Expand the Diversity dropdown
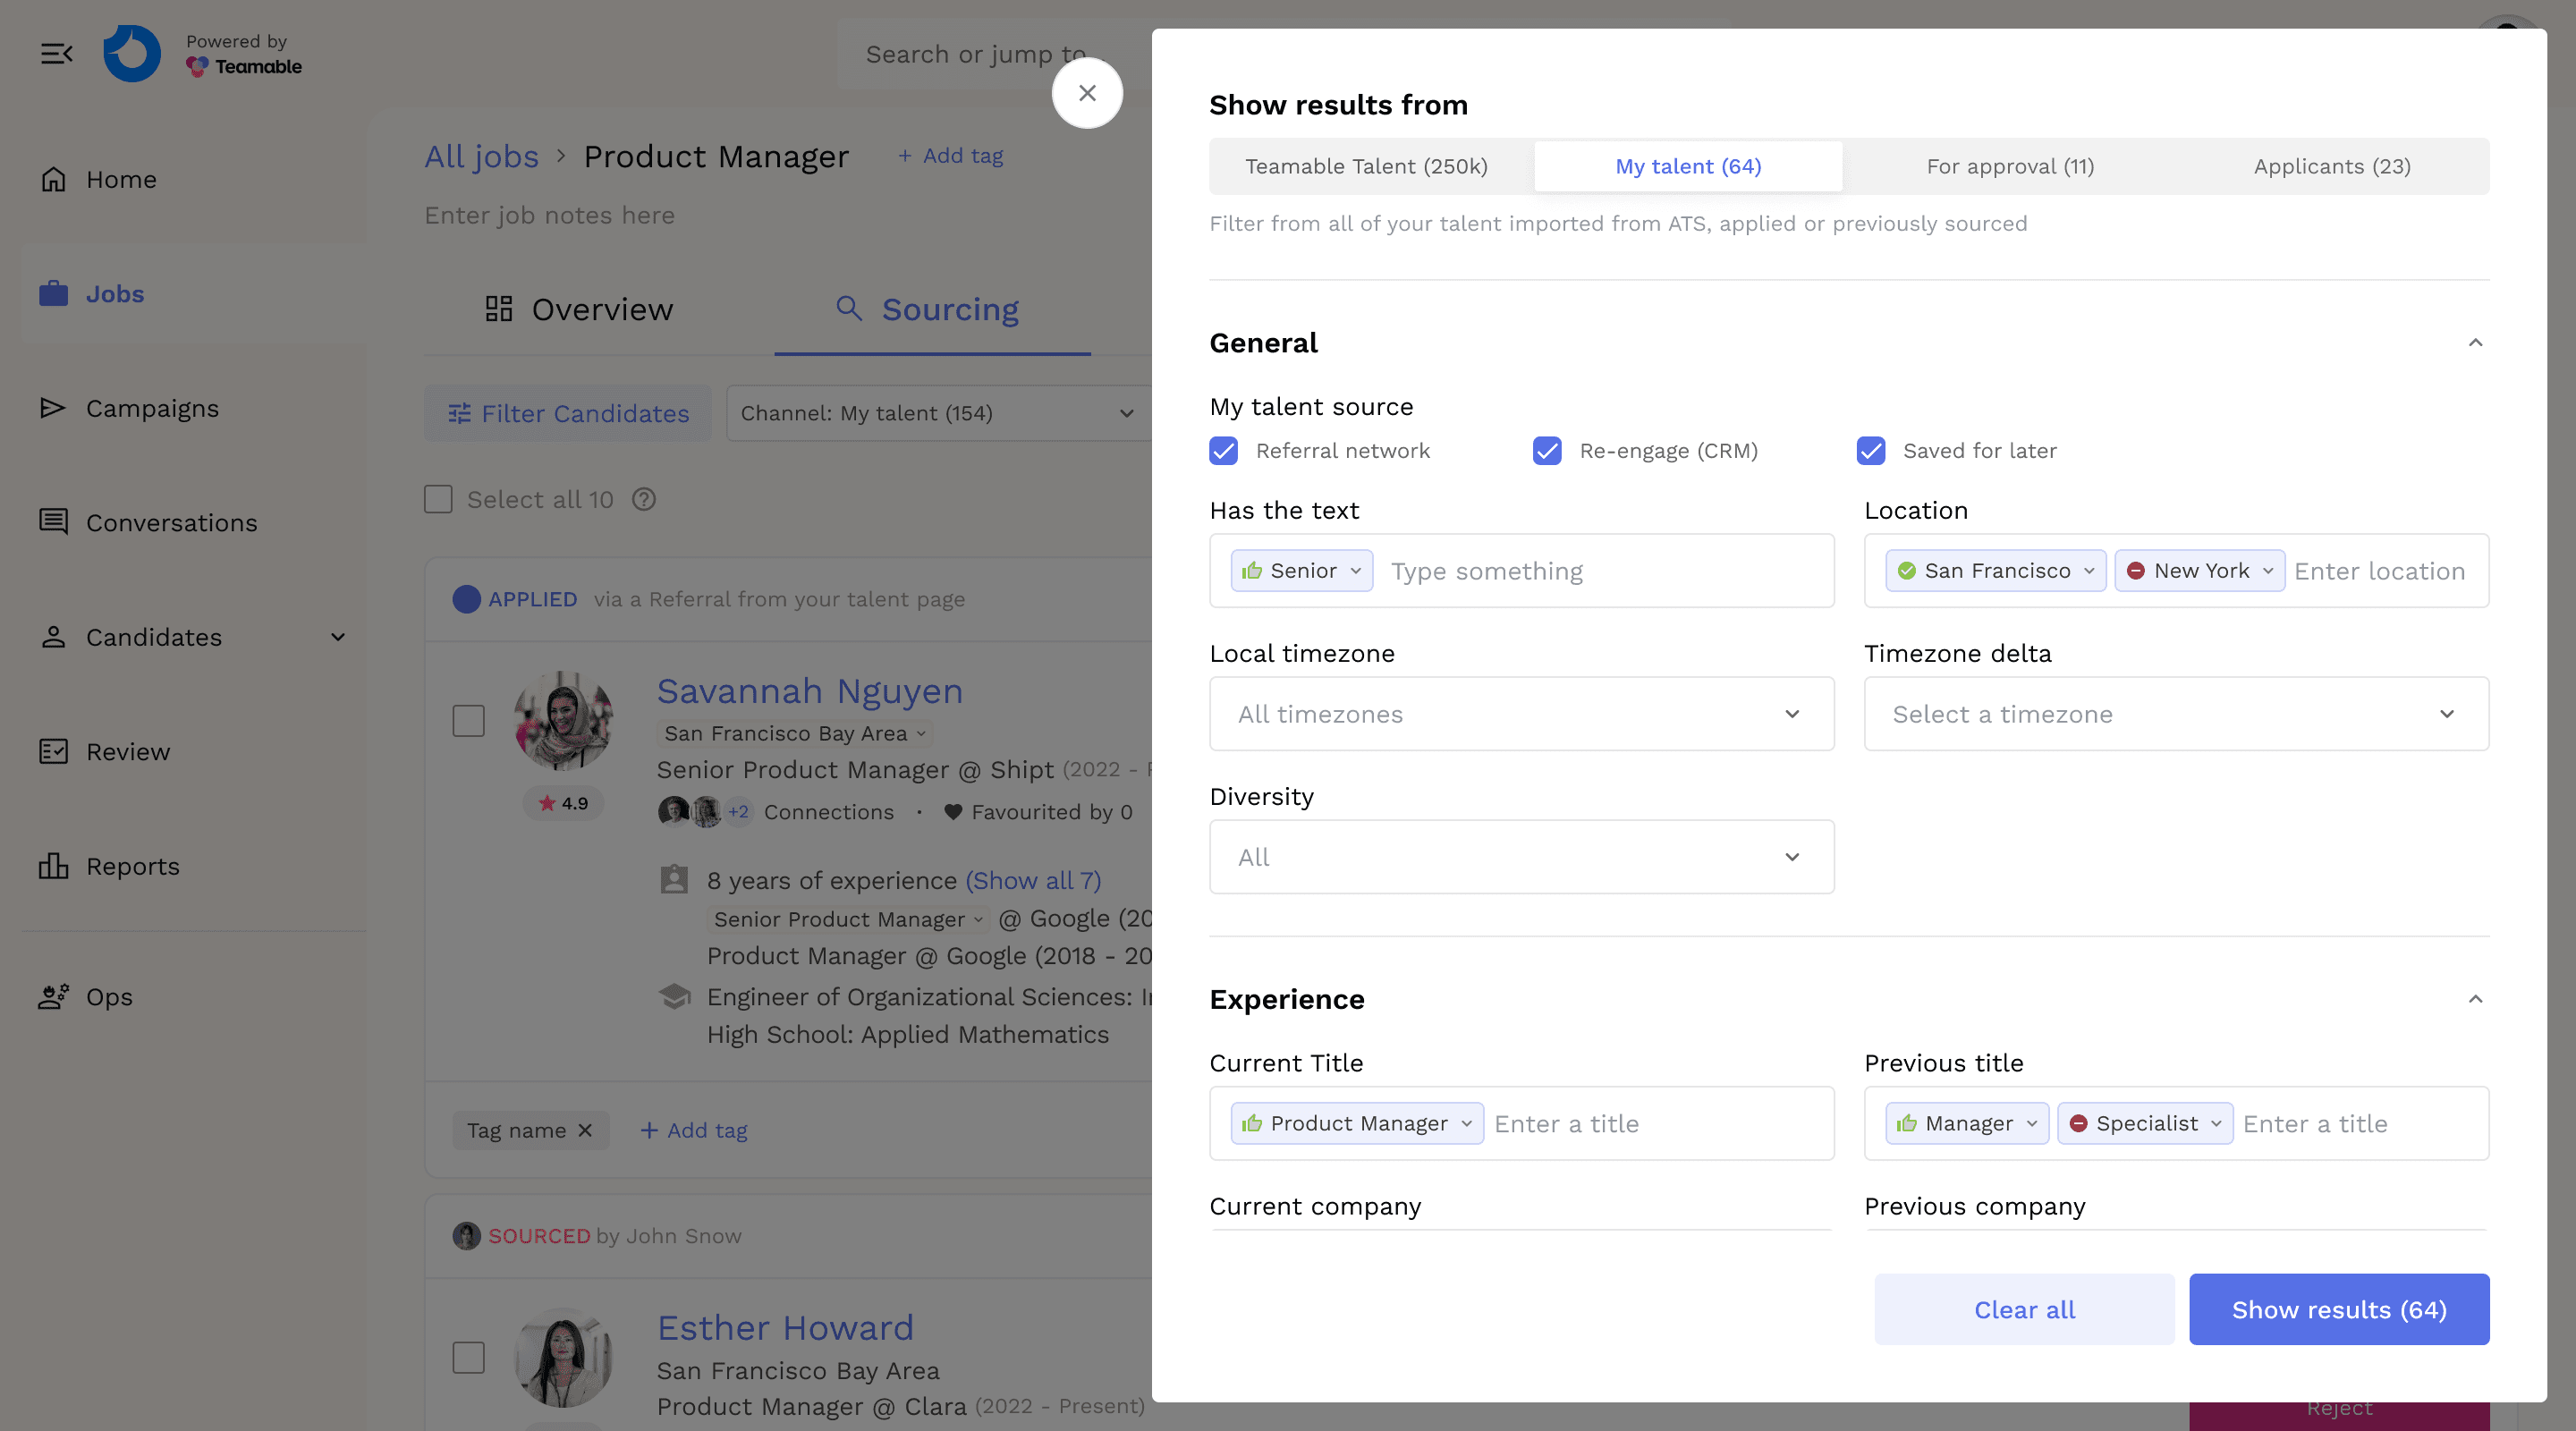The height and width of the screenshot is (1431, 2576). point(1521,857)
